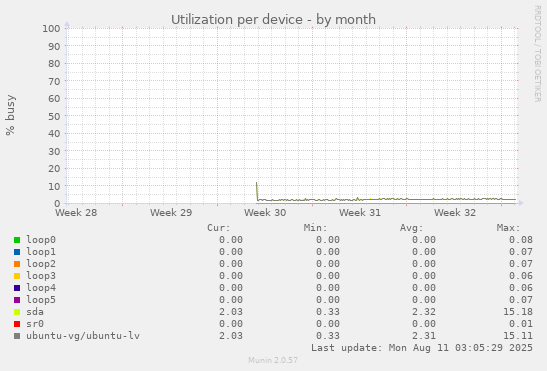This screenshot has width=547, height=371.
Task: Select the sda device label
Action: (35, 312)
